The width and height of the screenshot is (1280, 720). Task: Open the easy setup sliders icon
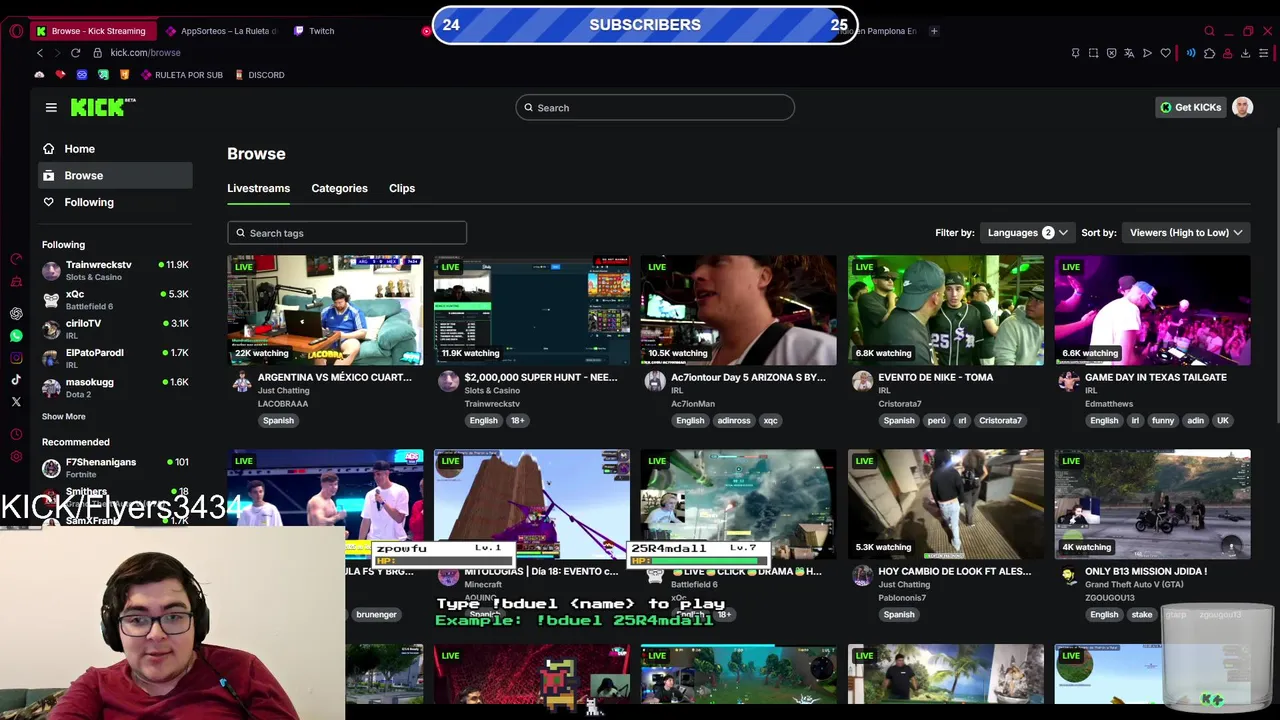click(x=1263, y=53)
